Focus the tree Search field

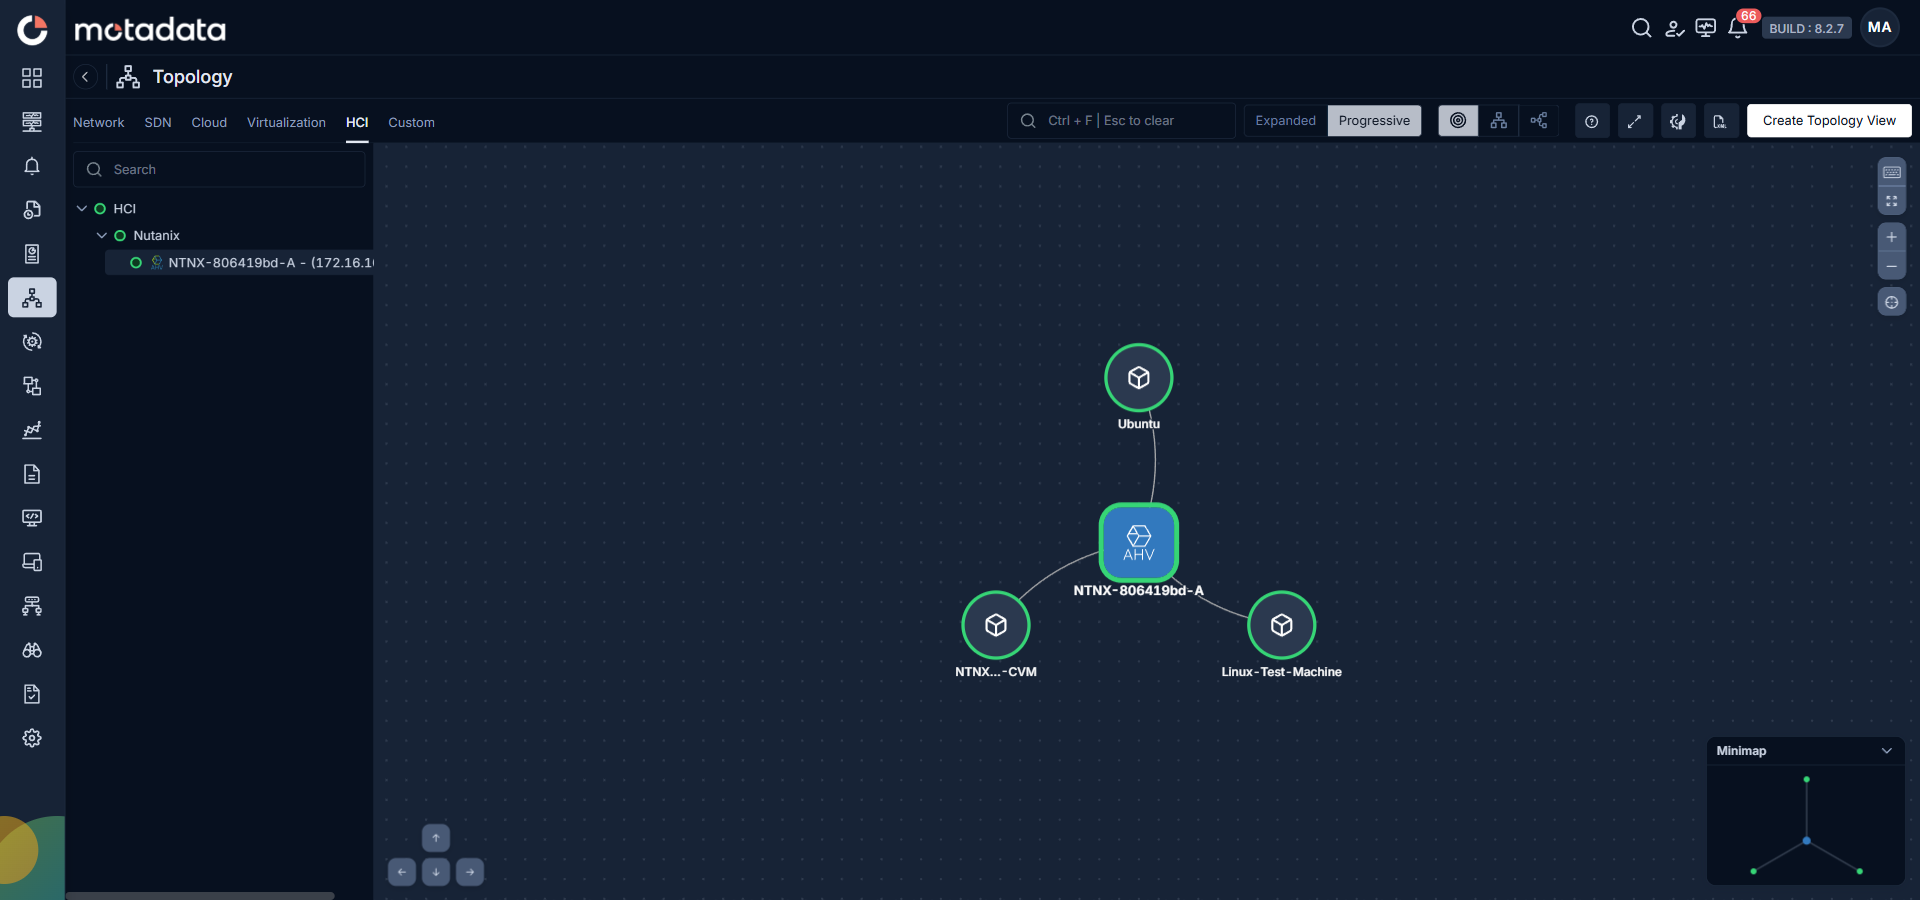[x=219, y=169]
